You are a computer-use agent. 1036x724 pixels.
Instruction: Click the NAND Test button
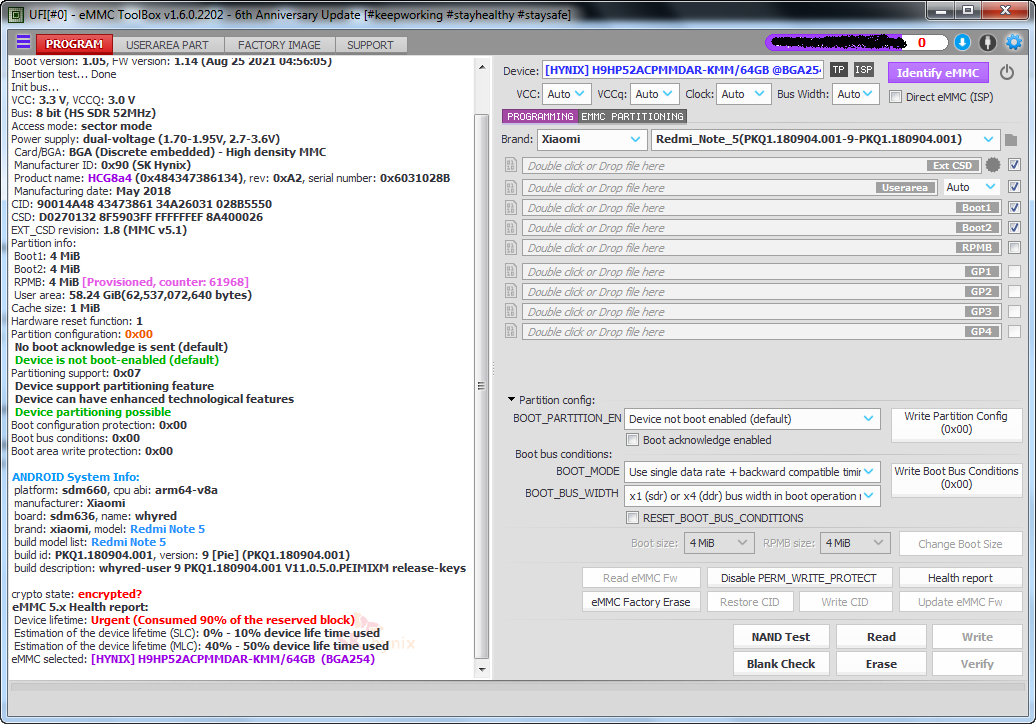coord(780,637)
